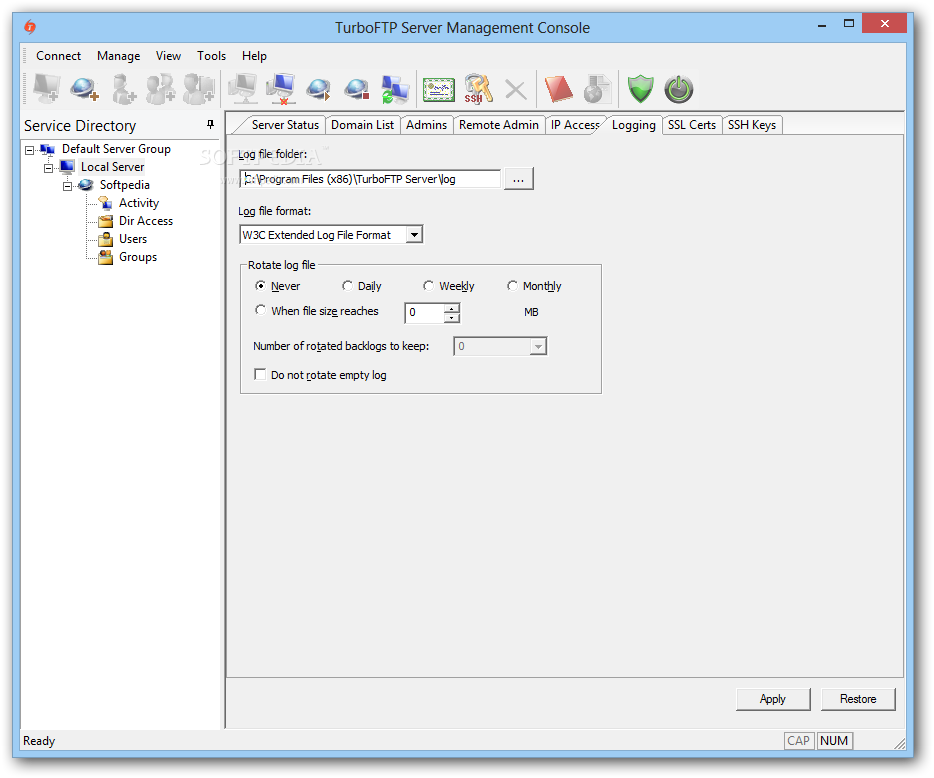This screenshot has width=934, height=778.
Task: Click the stop domain globe icon
Action: tap(357, 89)
